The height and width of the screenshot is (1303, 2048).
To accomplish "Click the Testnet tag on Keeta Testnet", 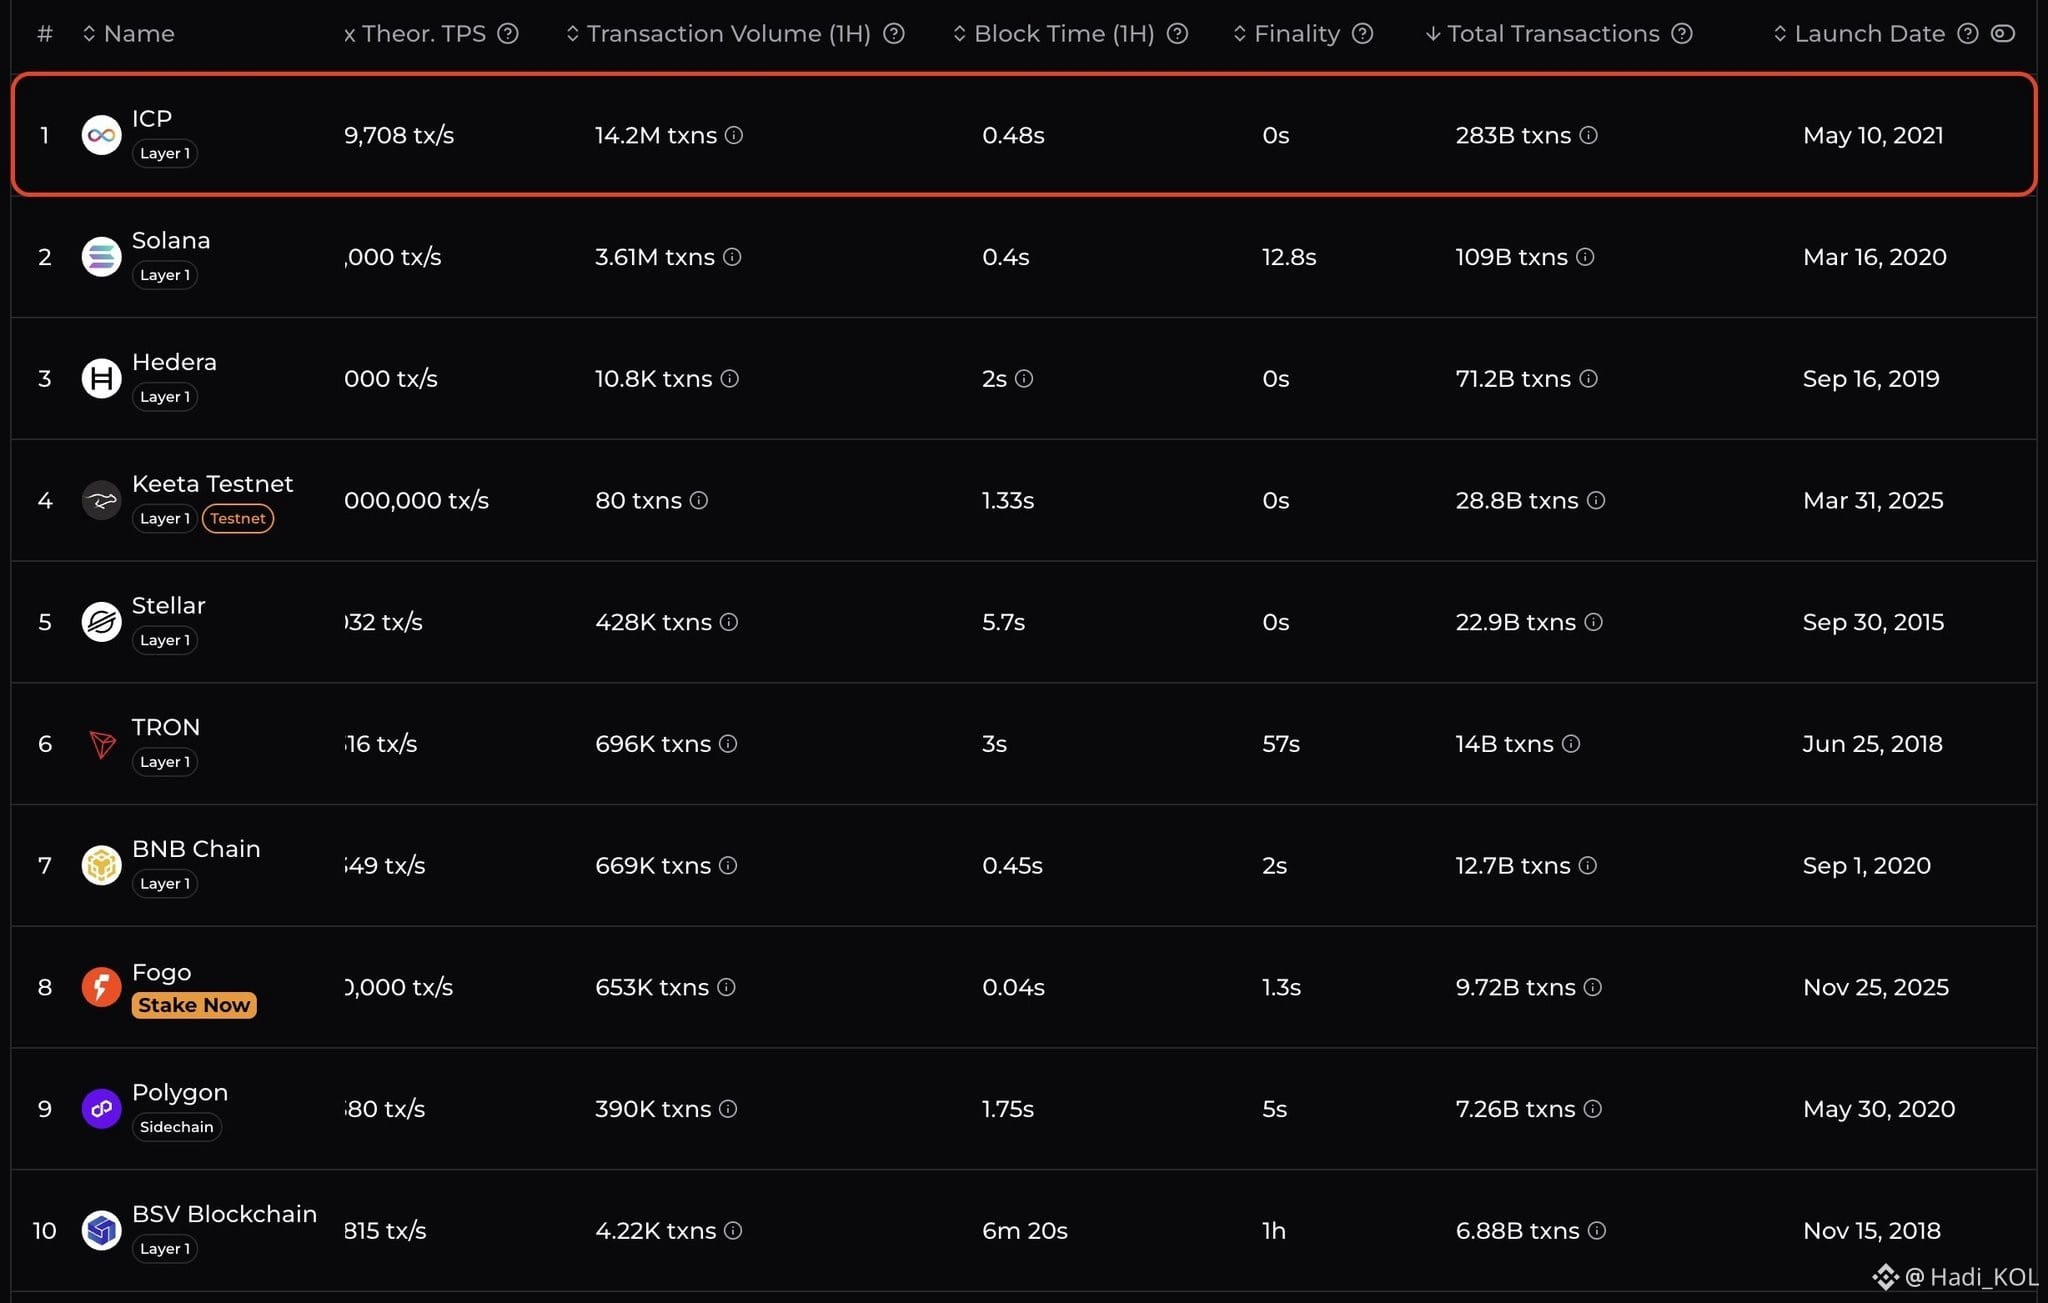I will (238, 518).
